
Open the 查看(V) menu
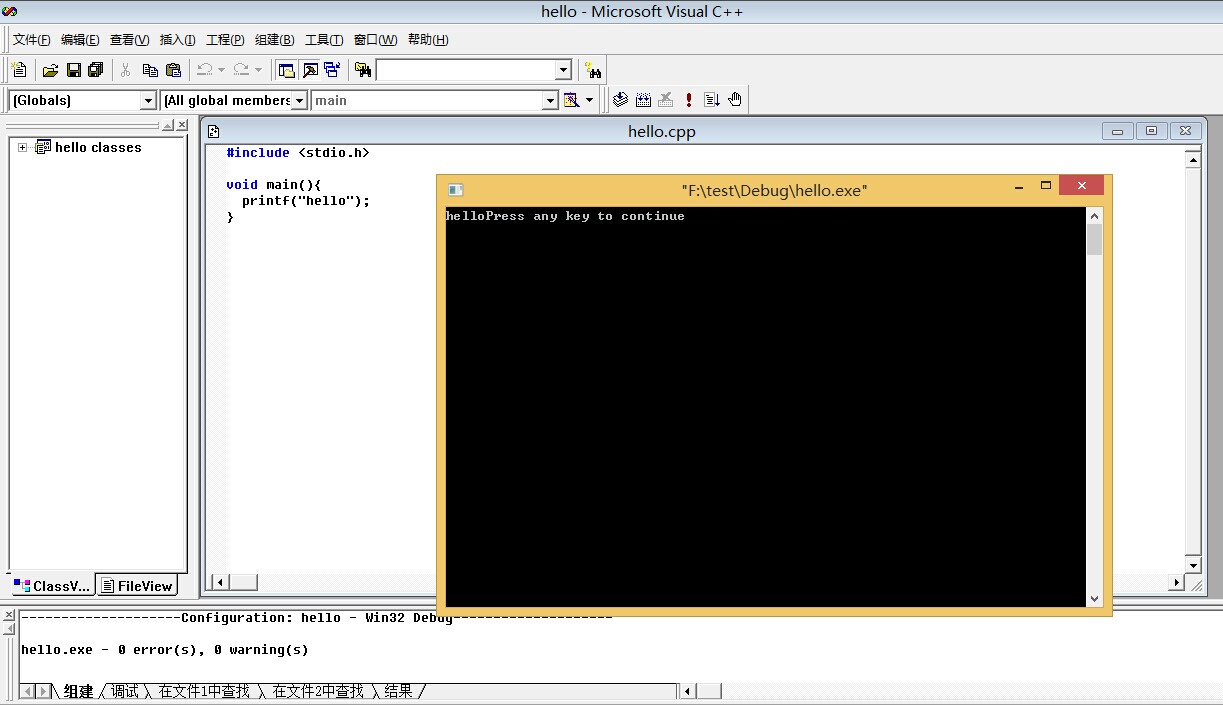tap(129, 40)
